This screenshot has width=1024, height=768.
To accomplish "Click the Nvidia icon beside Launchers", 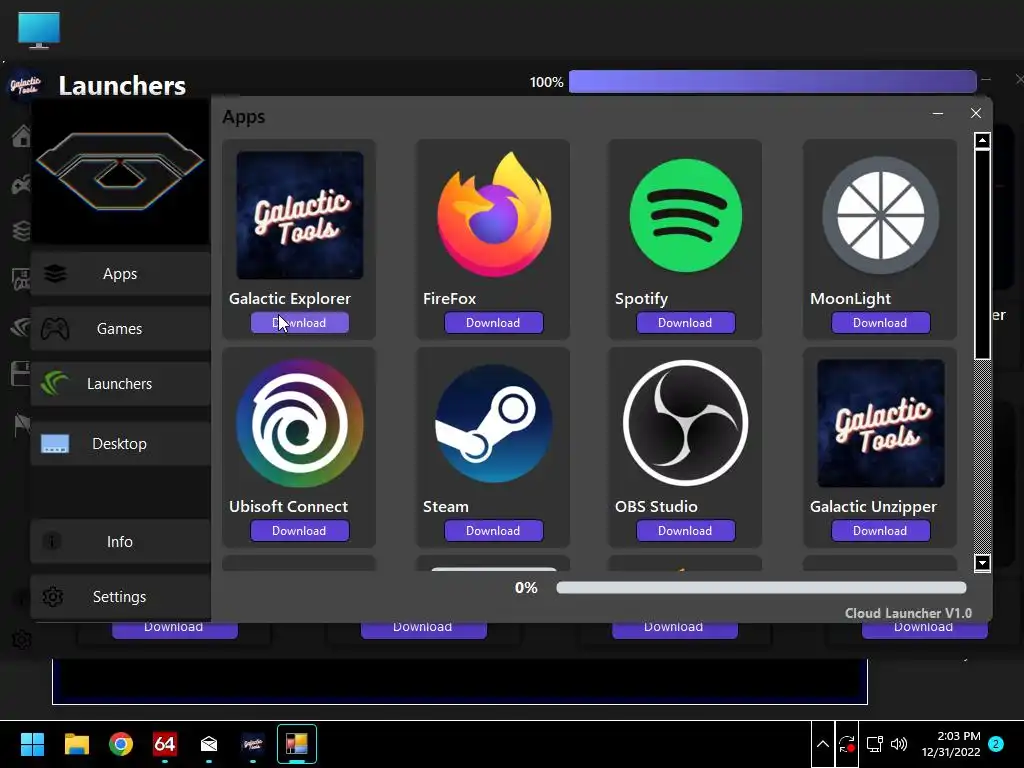I will coord(54,383).
